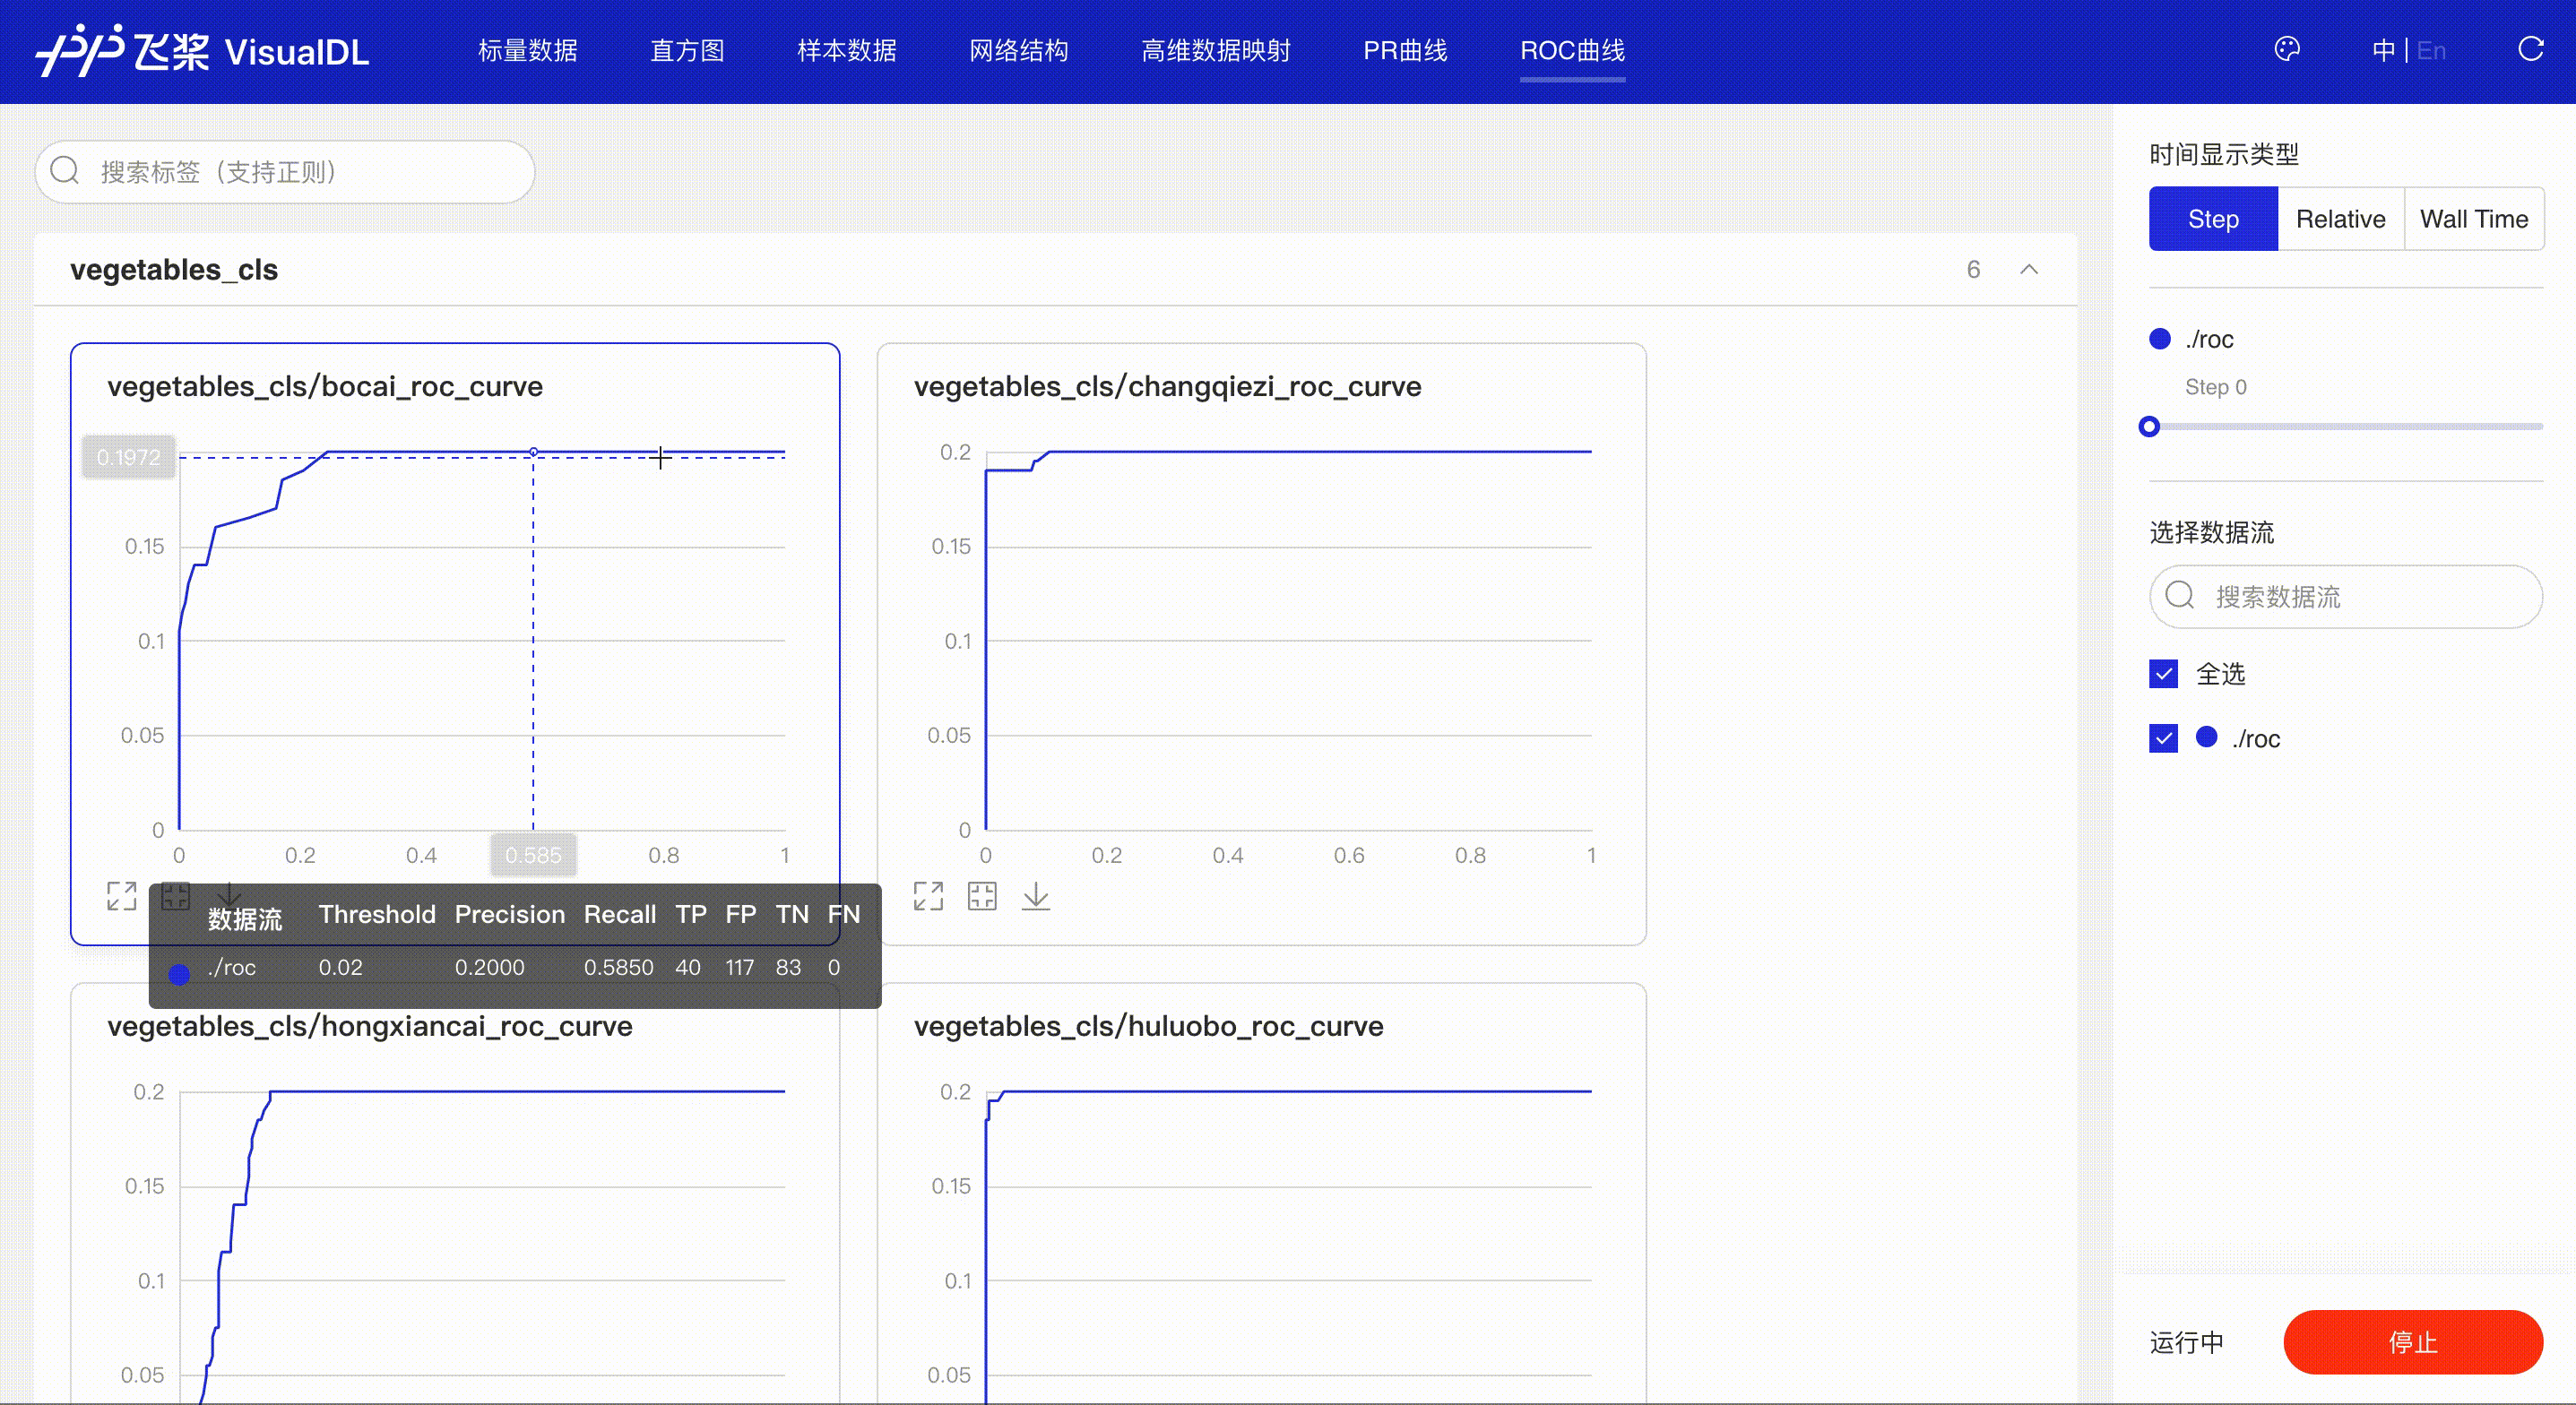
Task: Switch time display type to Relative
Action: [x=2340, y=218]
